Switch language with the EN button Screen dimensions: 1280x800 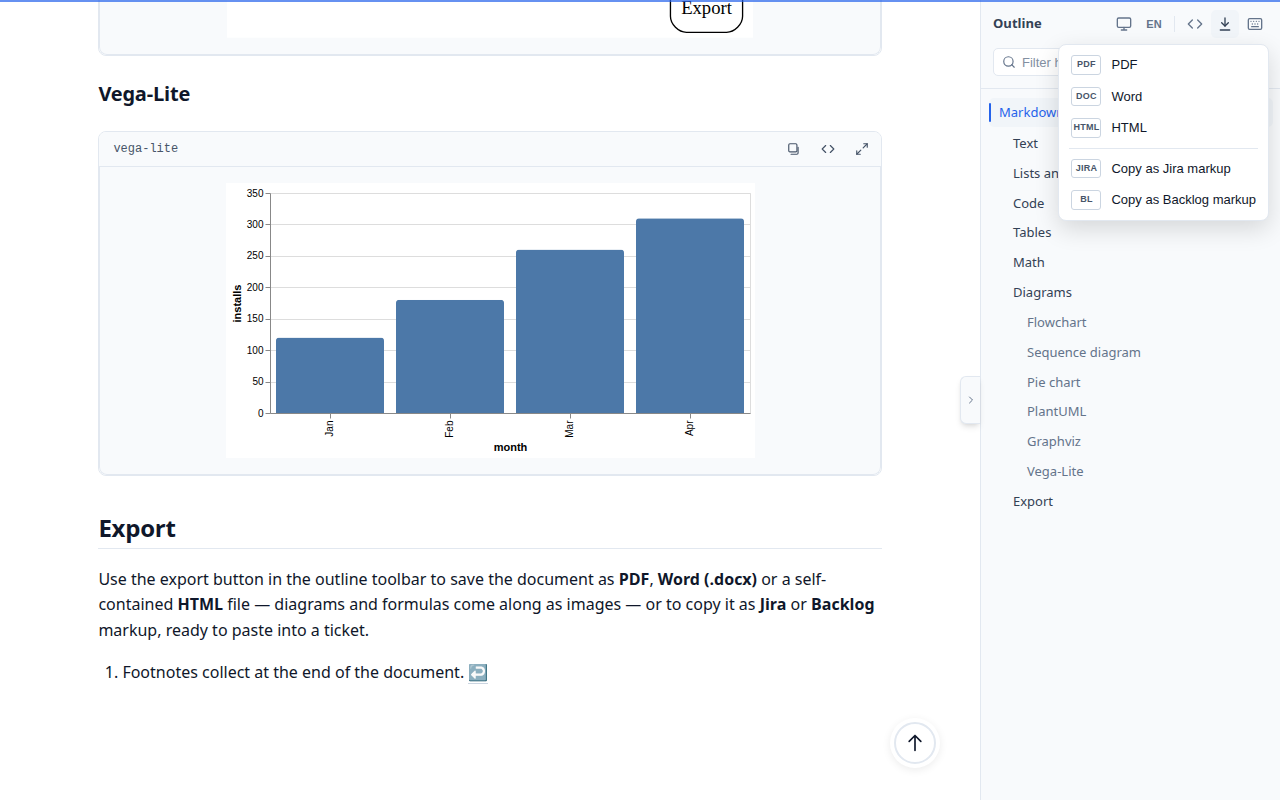pyautogui.click(x=1154, y=24)
